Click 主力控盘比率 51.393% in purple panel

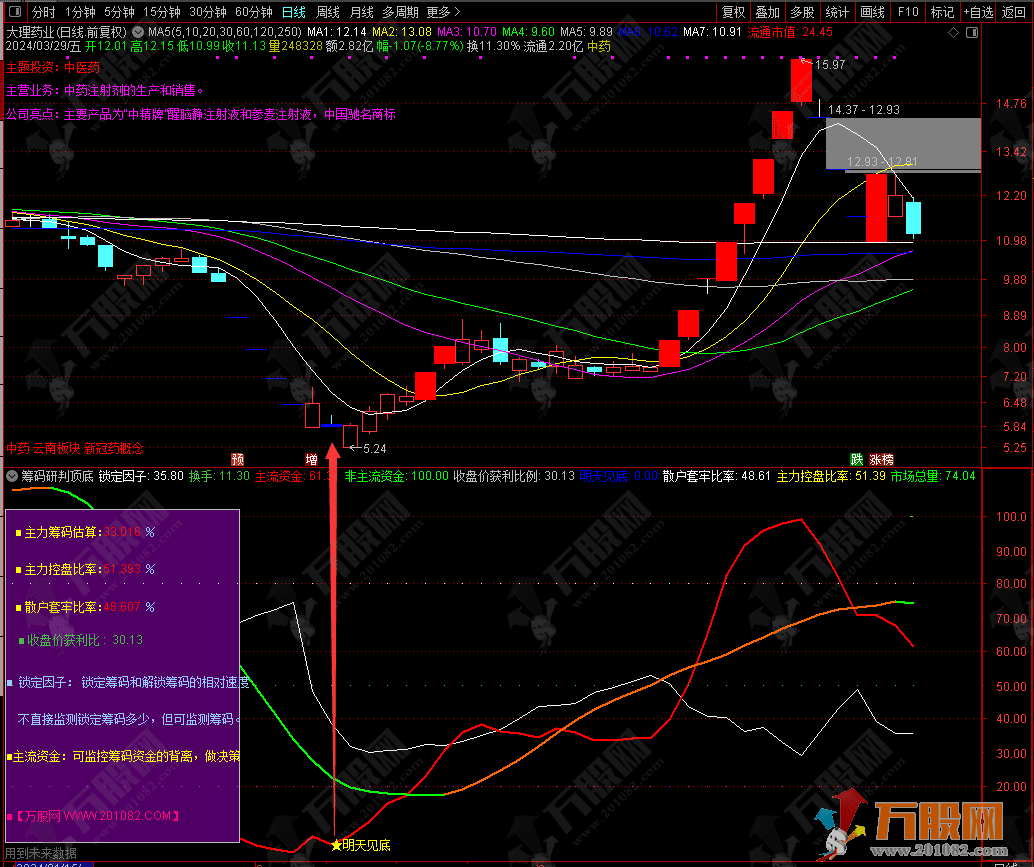click(86, 569)
